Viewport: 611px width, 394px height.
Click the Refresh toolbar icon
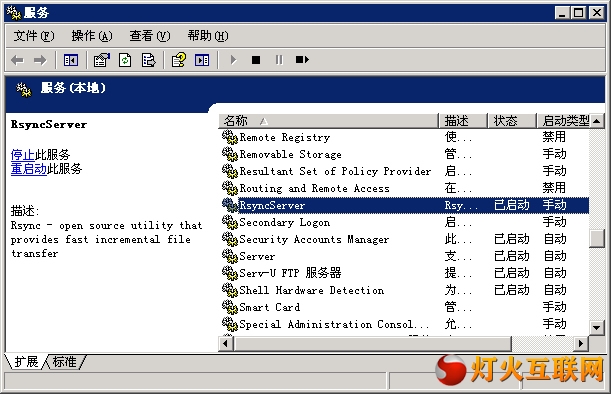pyautogui.click(x=125, y=60)
